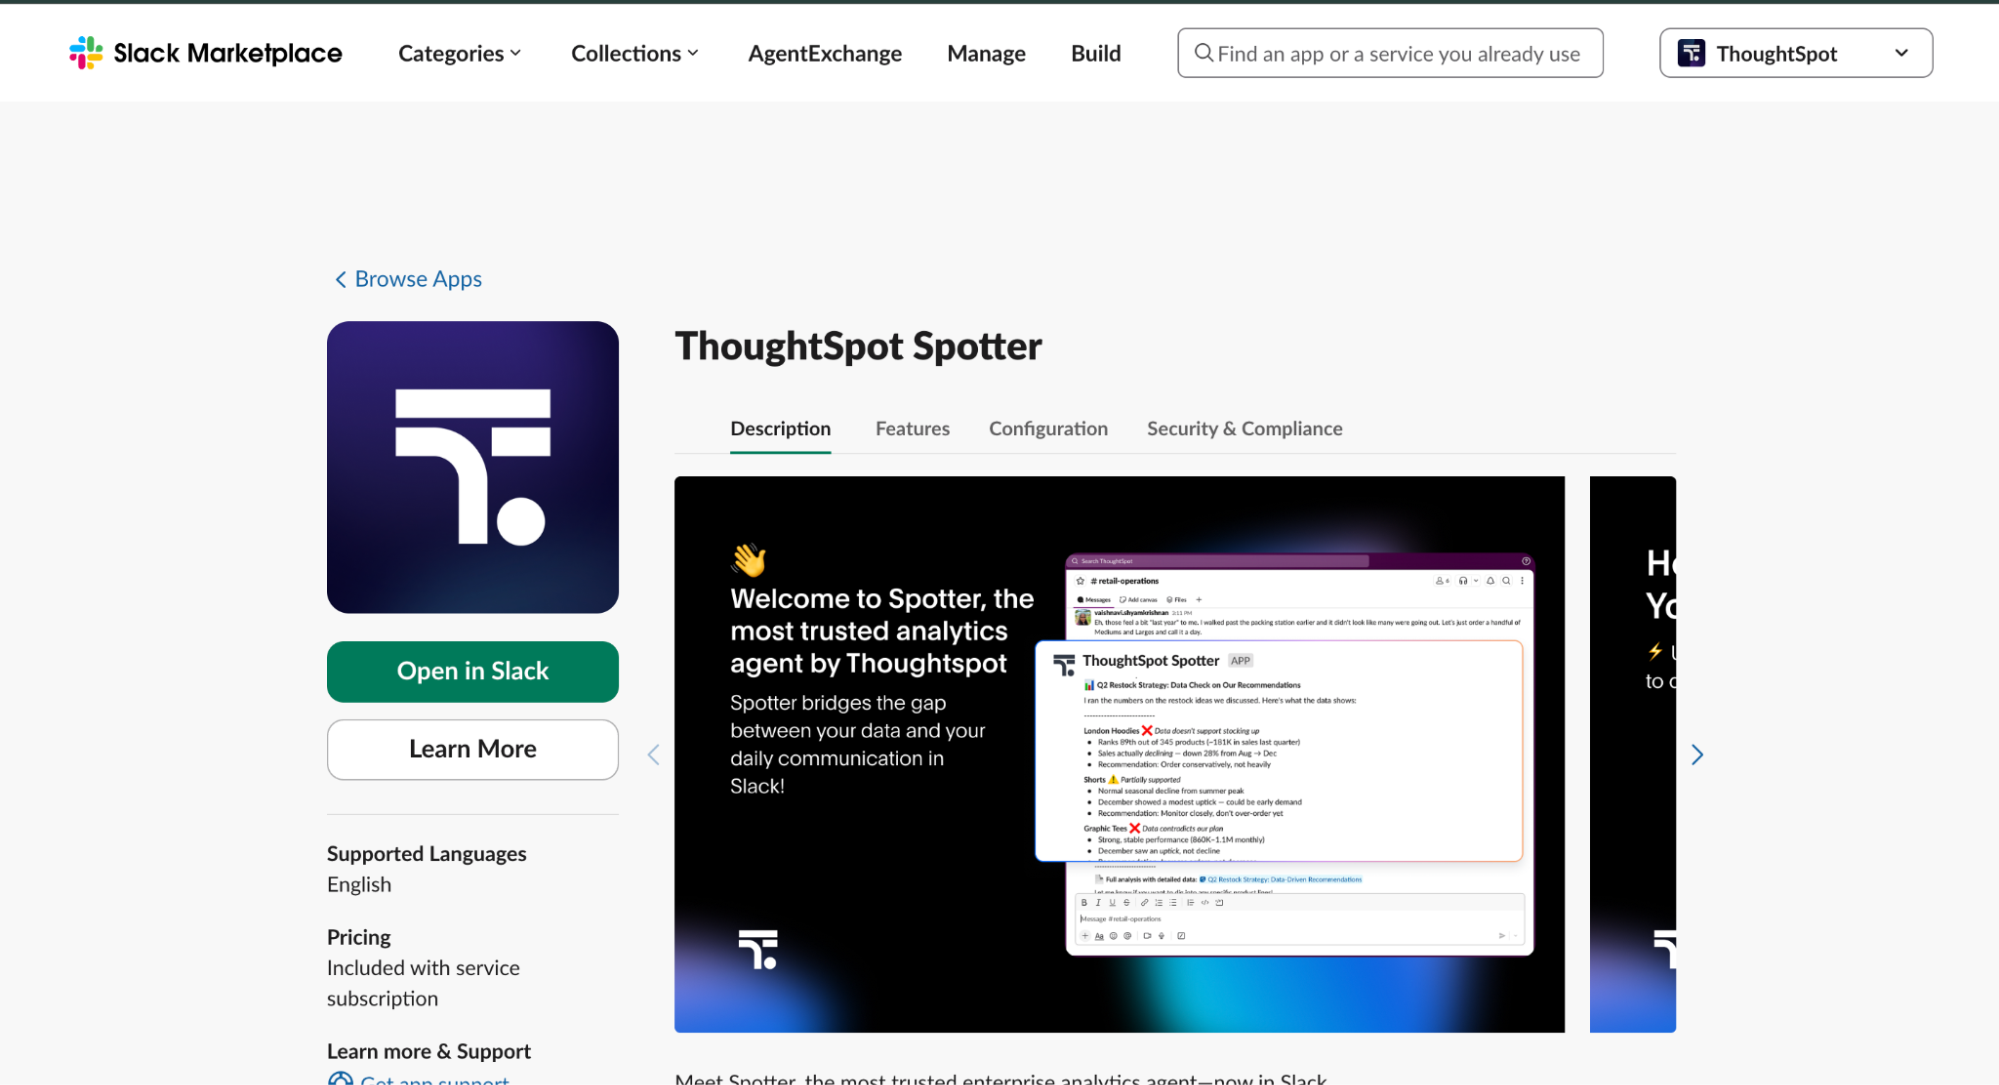Expand the Collections dropdown
The height and width of the screenshot is (1085, 1999).
(635, 54)
